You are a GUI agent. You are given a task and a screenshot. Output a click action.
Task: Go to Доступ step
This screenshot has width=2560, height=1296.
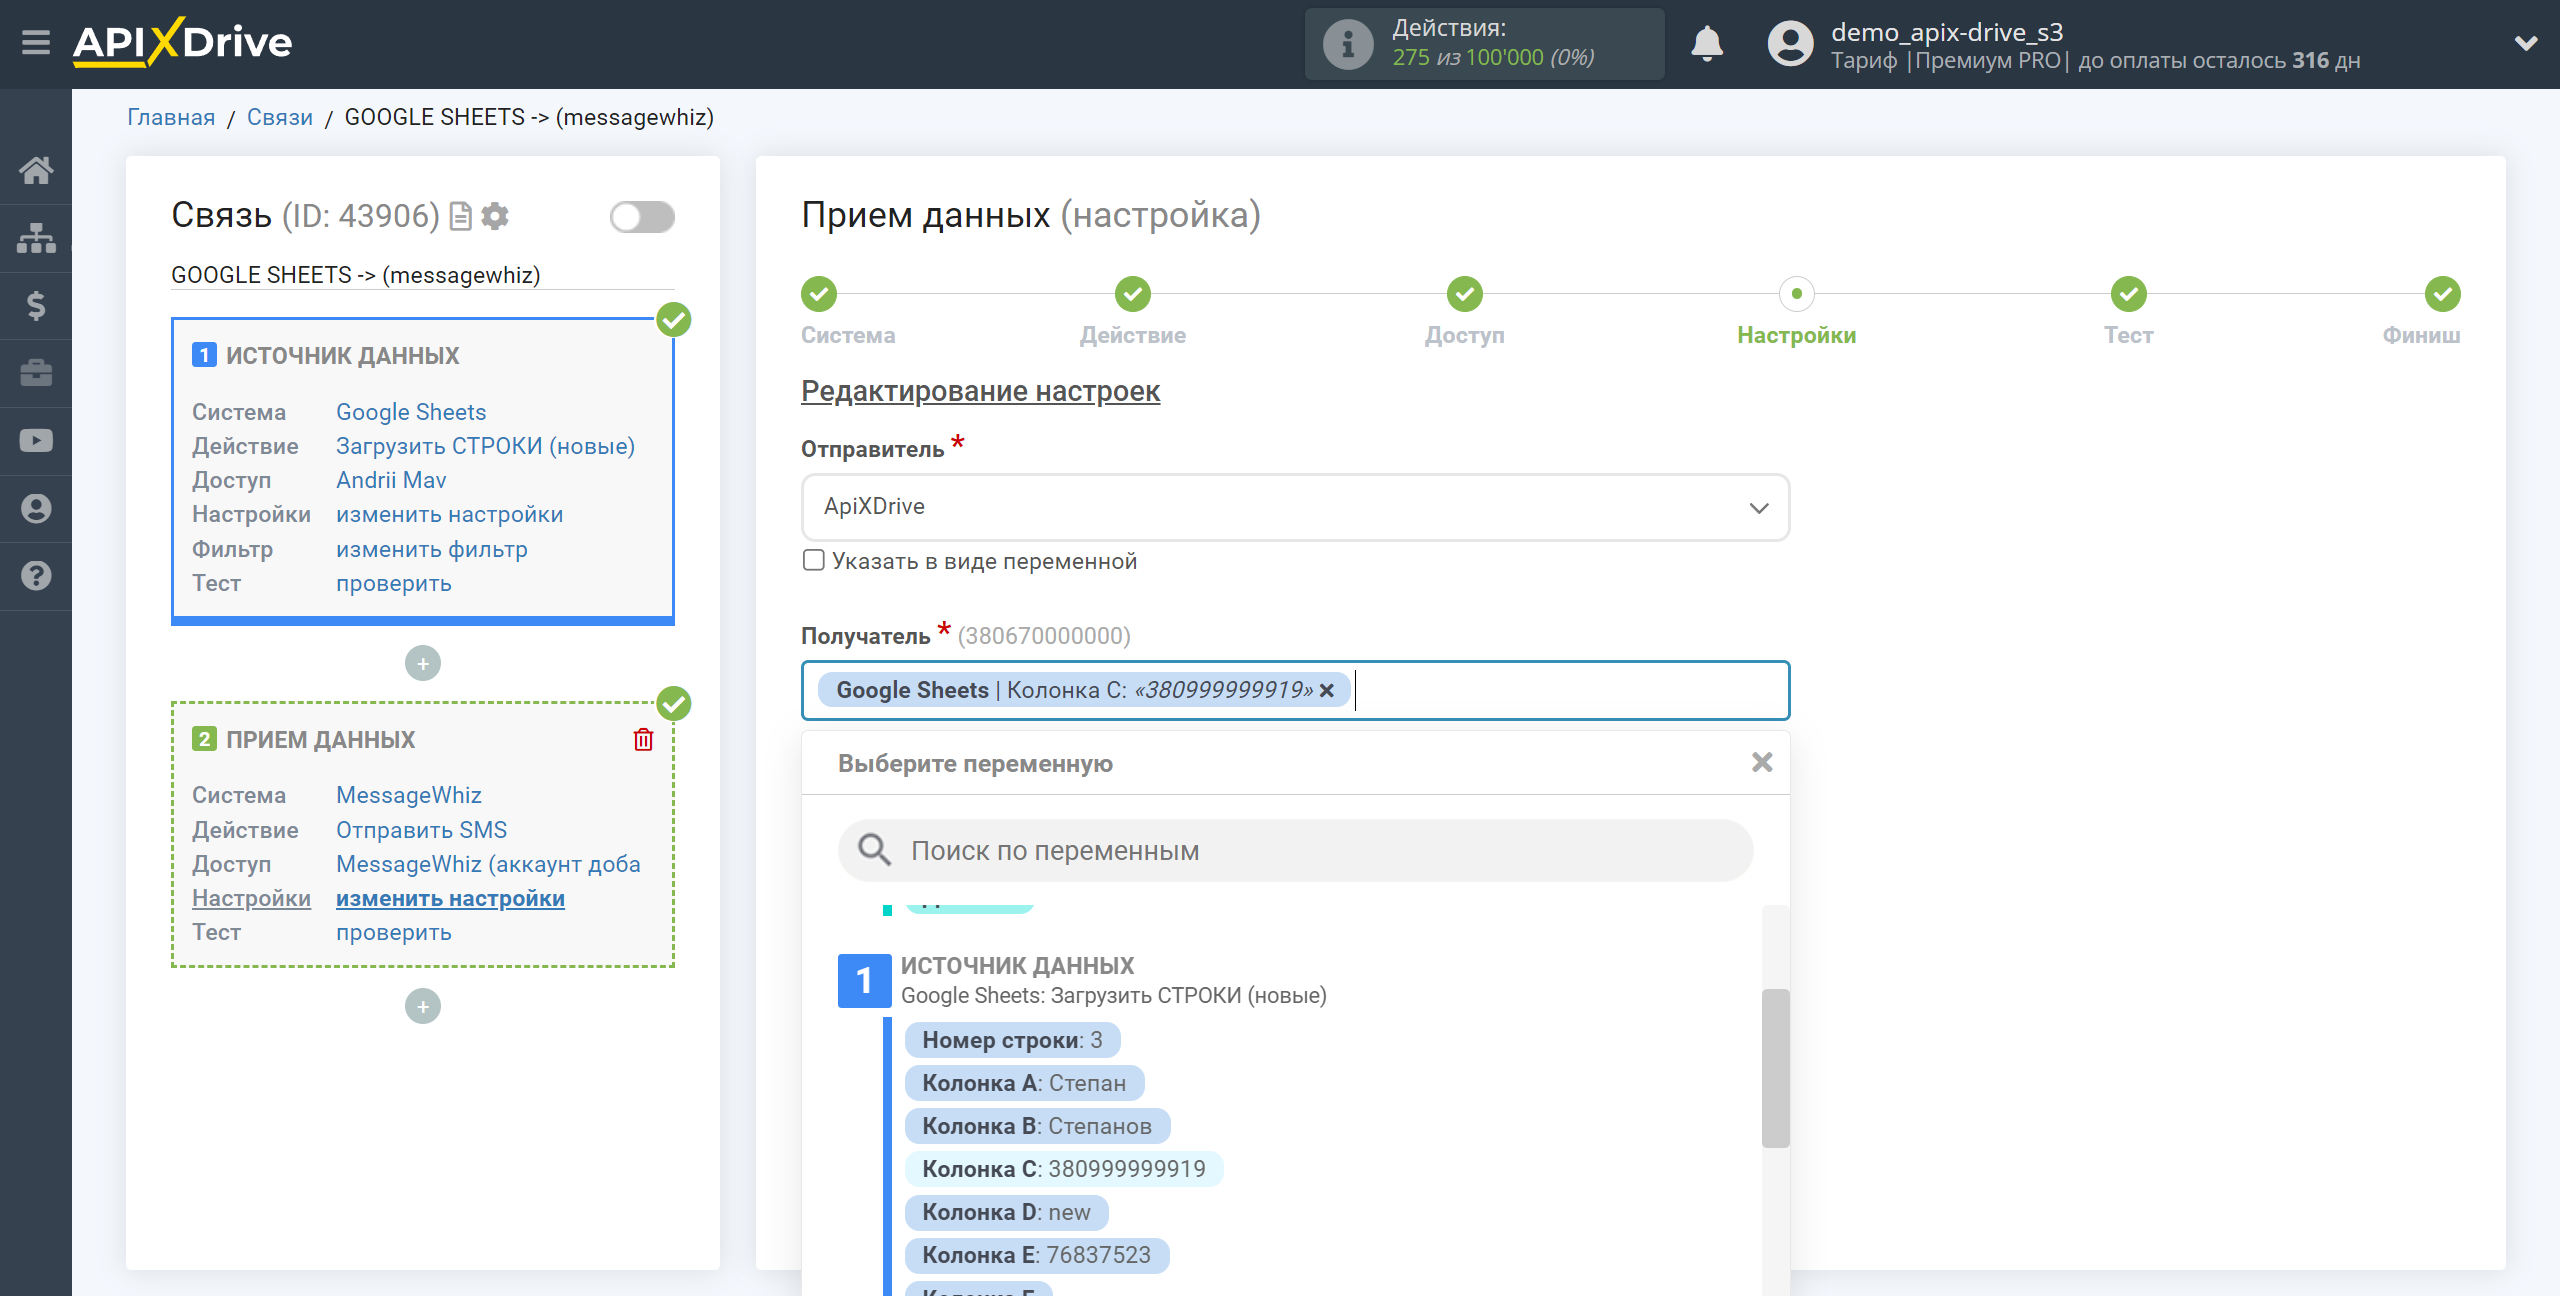[x=1465, y=294]
